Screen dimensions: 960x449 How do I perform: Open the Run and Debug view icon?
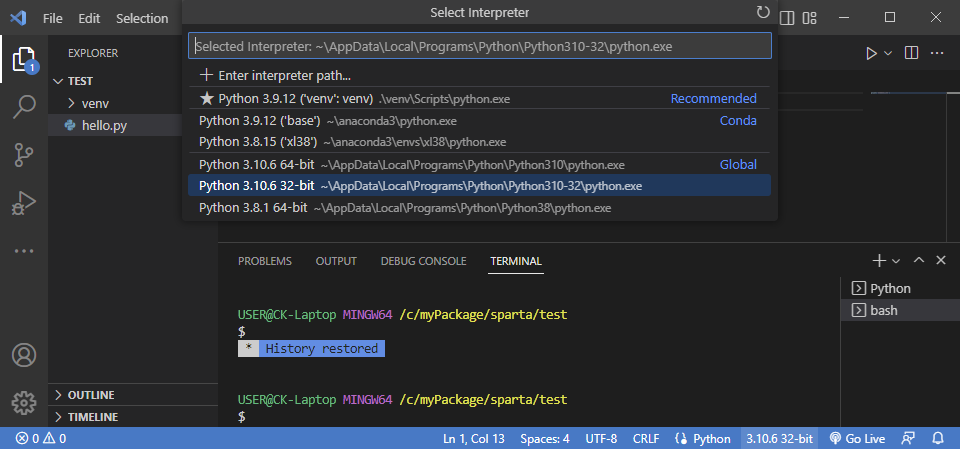(x=24, y=203)
